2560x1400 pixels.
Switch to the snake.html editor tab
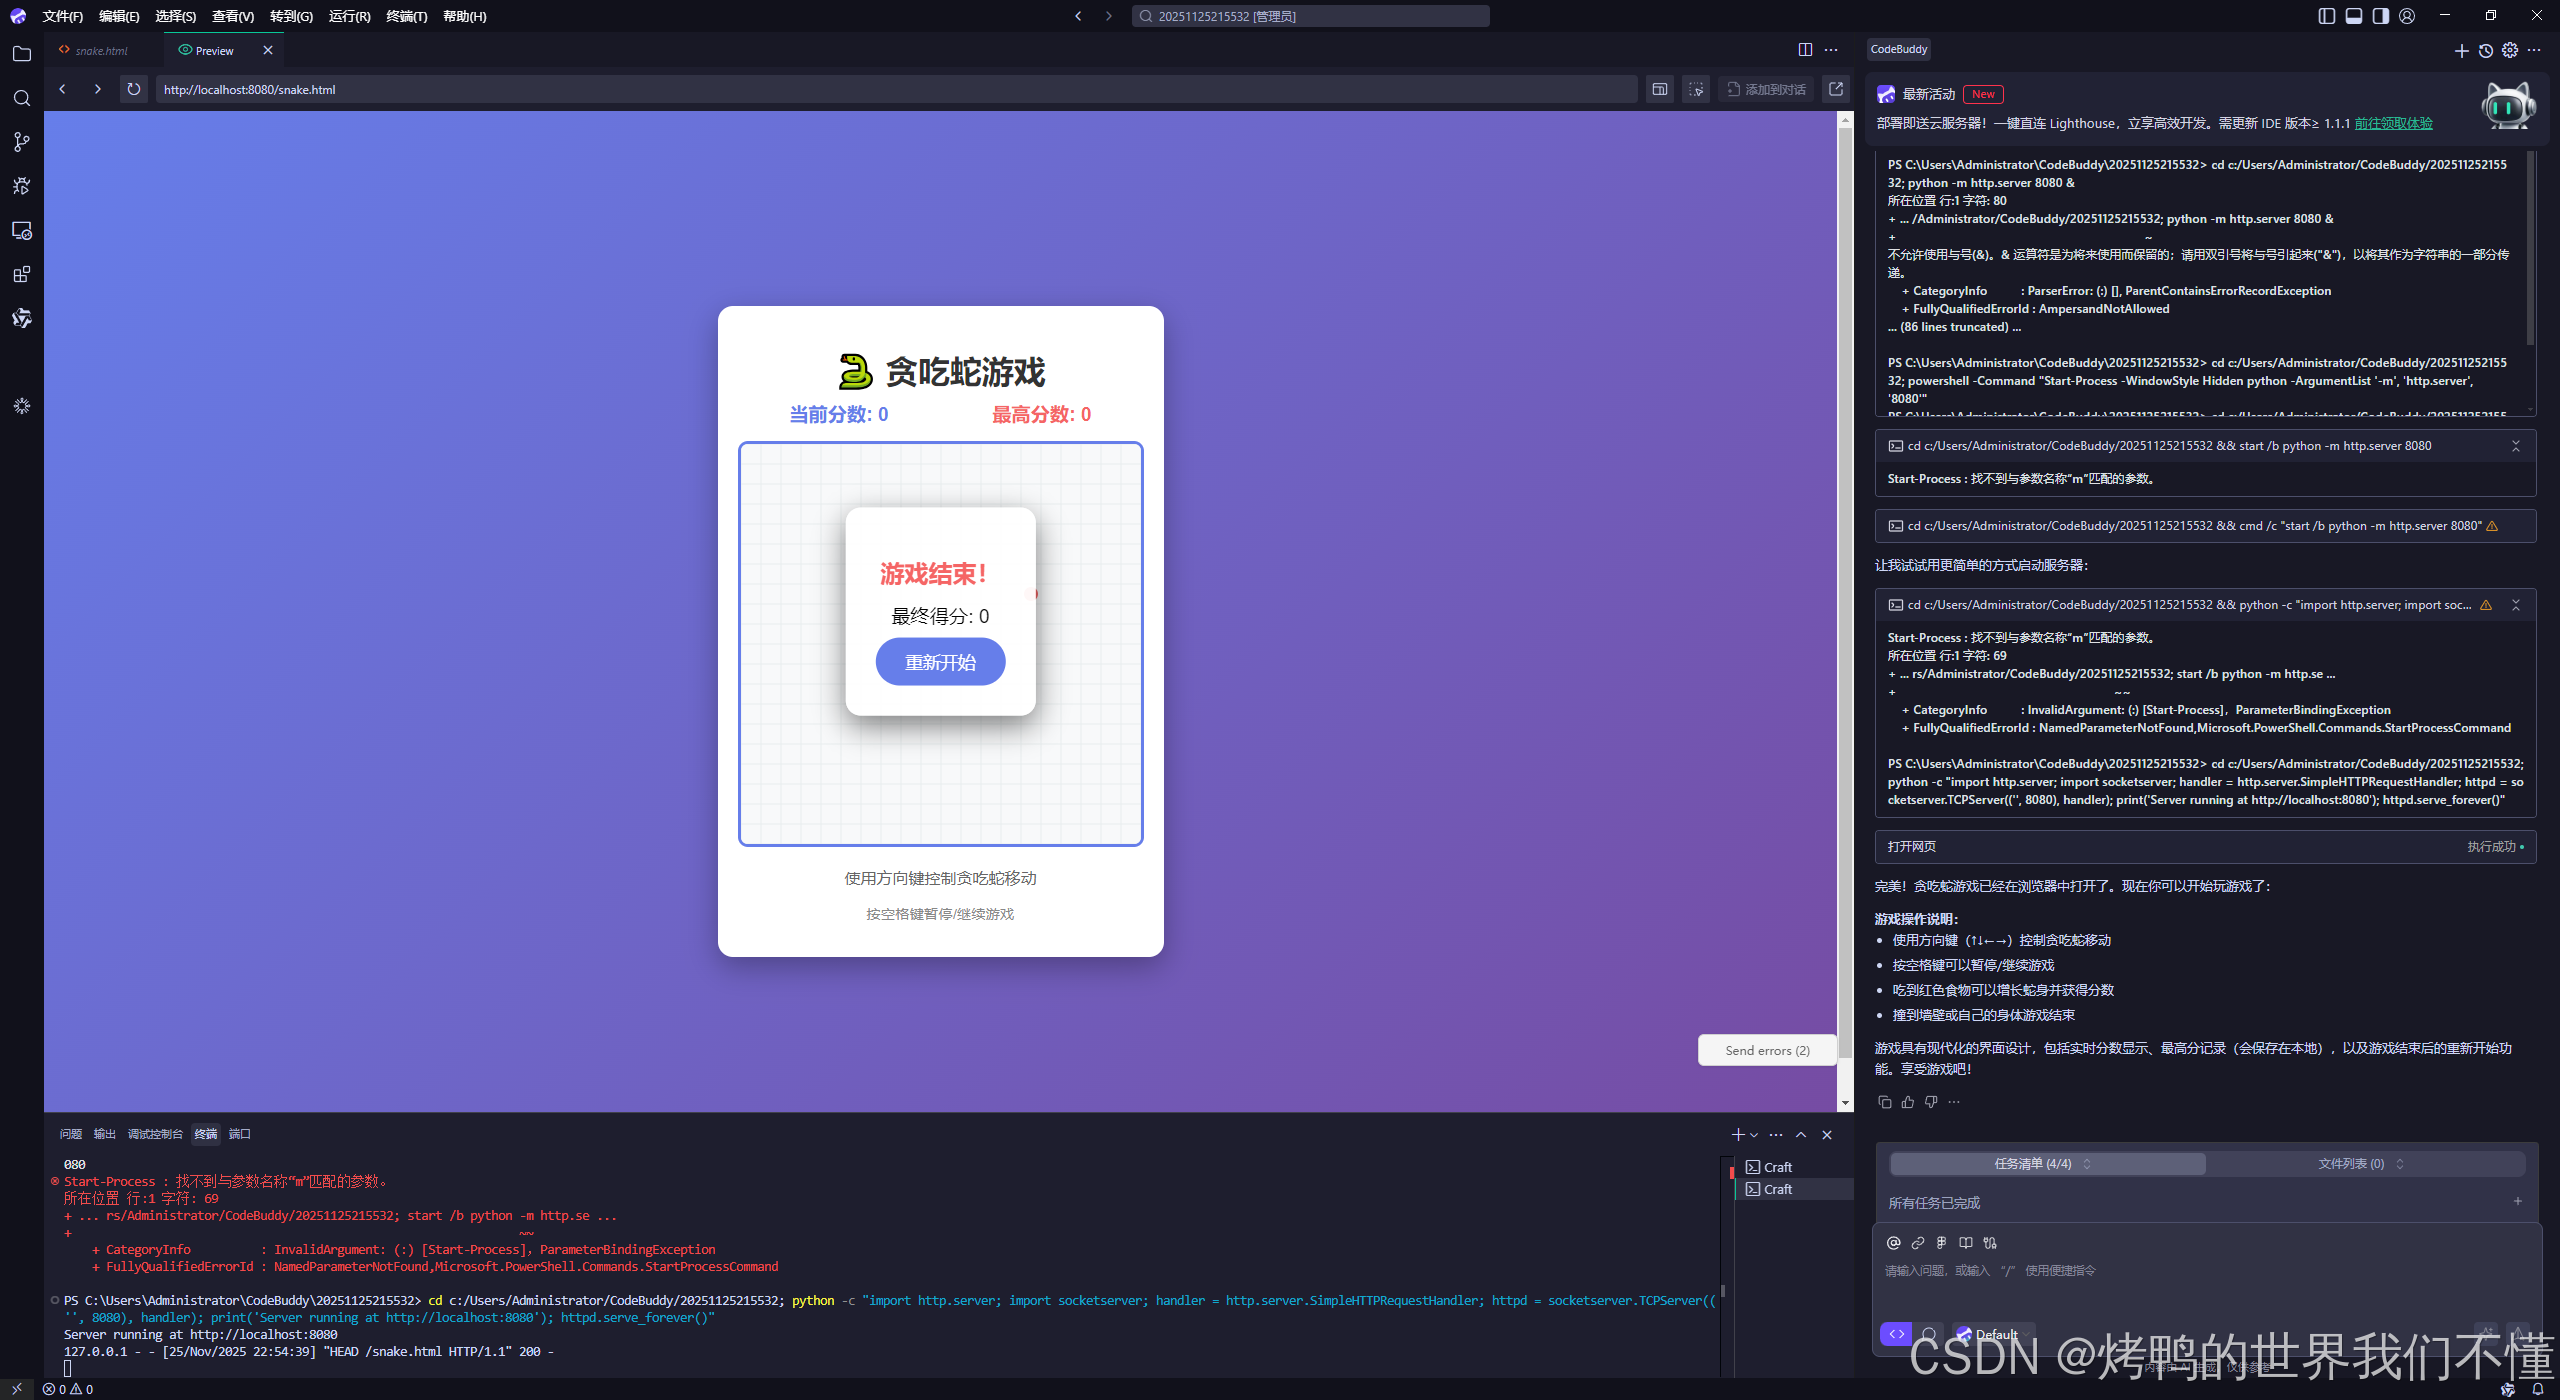pyautogui.click(x=101, y=50)
